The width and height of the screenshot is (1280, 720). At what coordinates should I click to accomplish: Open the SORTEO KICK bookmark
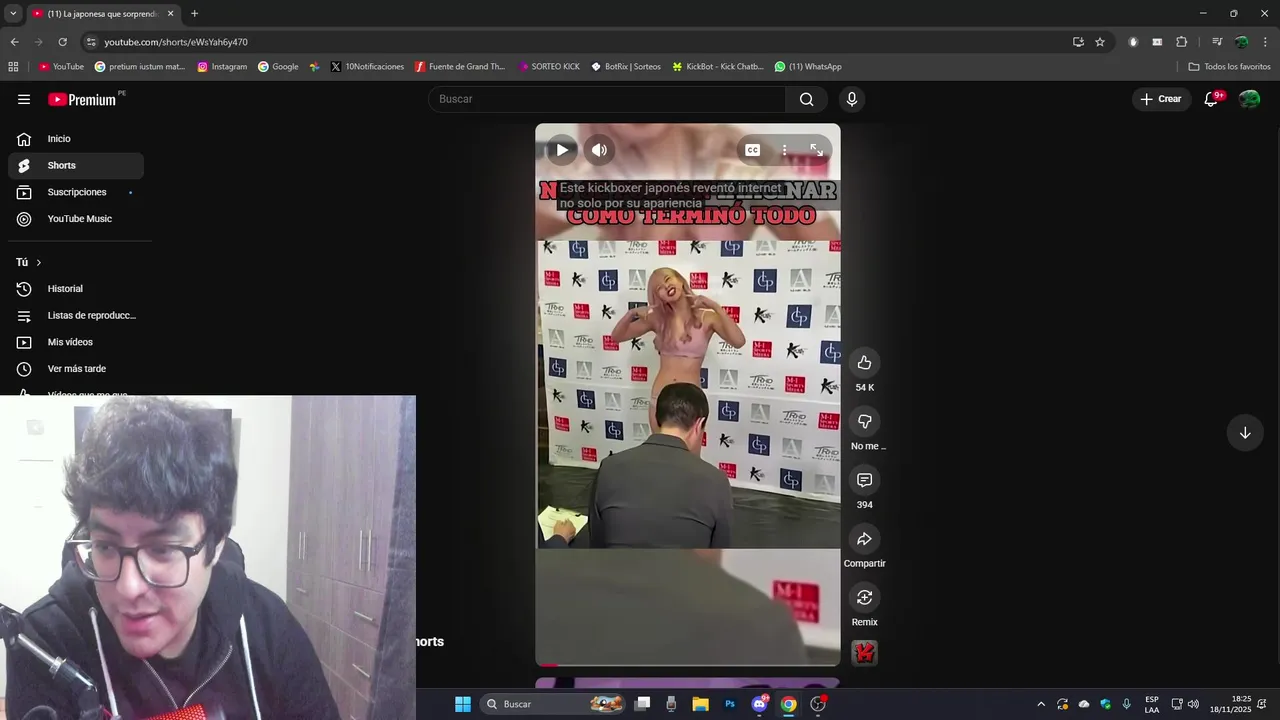pyautogui.click(x=549, y=67)
